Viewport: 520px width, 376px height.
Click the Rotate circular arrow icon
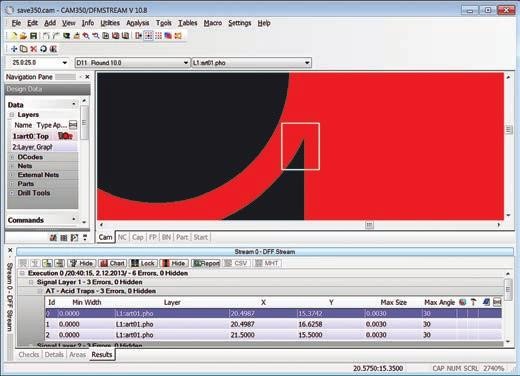tap(43, 49)
